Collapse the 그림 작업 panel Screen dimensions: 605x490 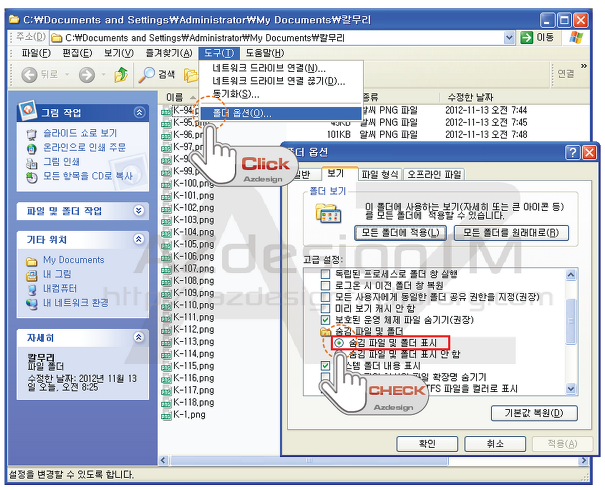(139, 112)
